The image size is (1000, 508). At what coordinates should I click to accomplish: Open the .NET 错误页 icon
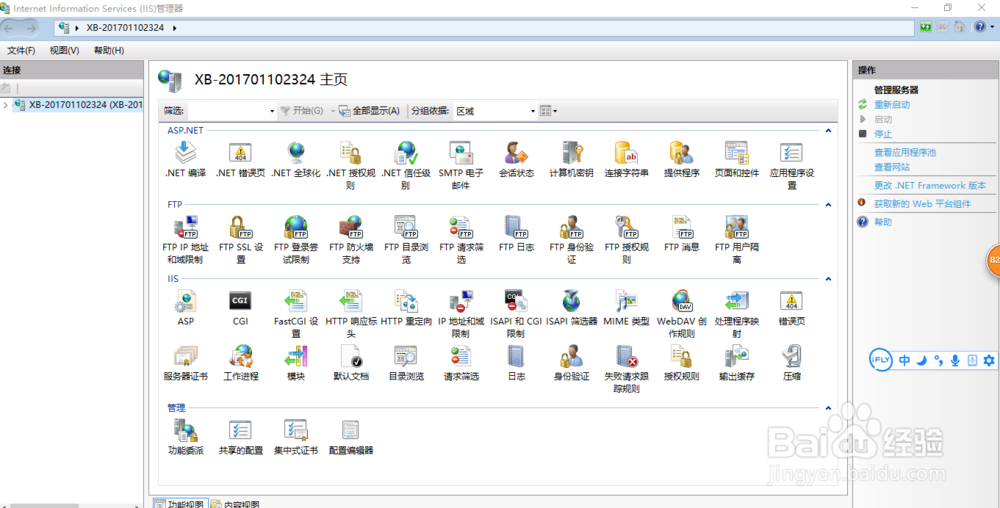pos(240,159)
